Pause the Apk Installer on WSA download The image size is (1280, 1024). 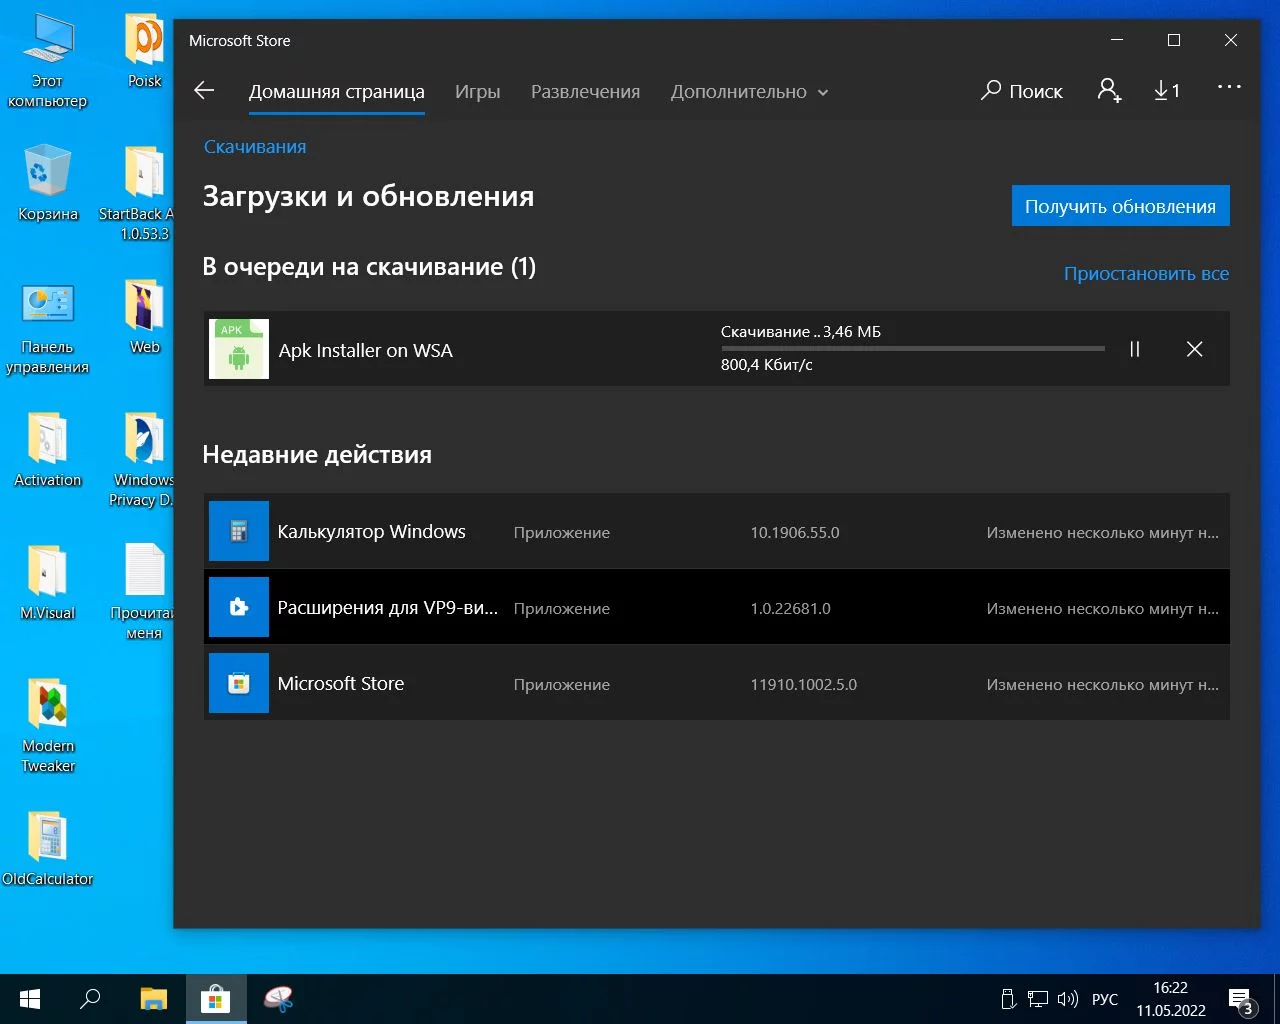(x=1135, y=349)
